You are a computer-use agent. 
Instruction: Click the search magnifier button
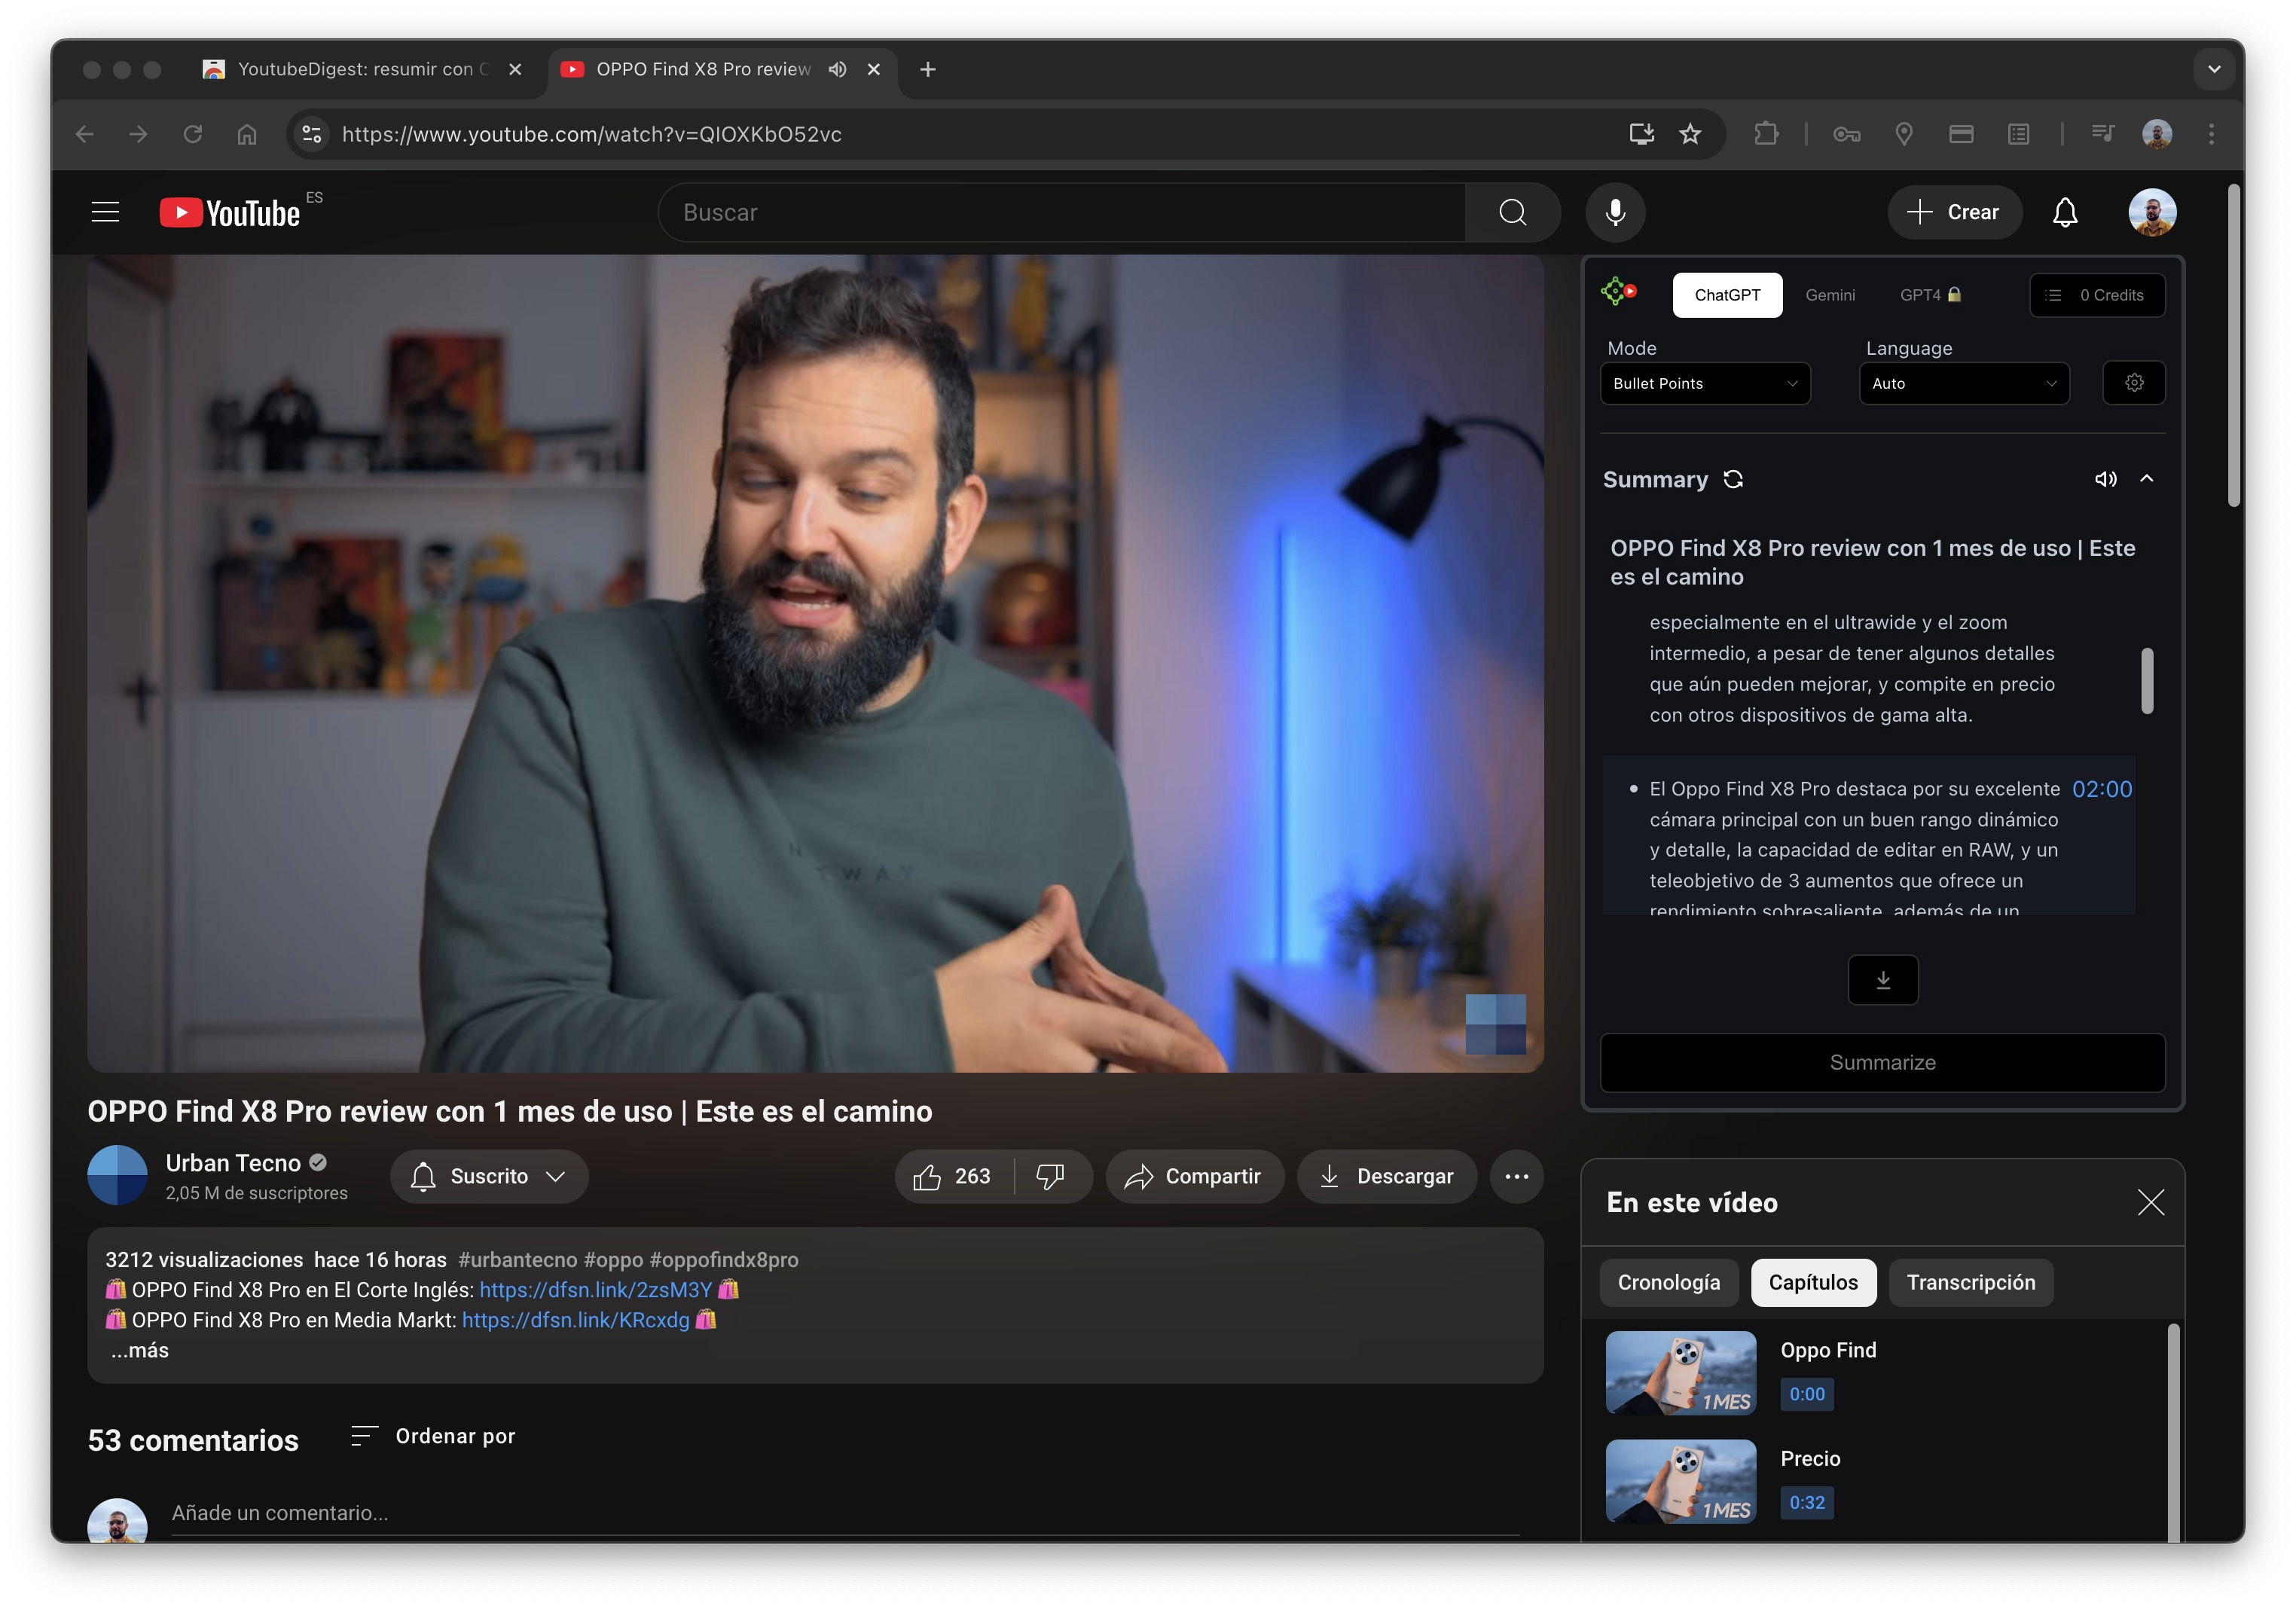[1512, 212]
